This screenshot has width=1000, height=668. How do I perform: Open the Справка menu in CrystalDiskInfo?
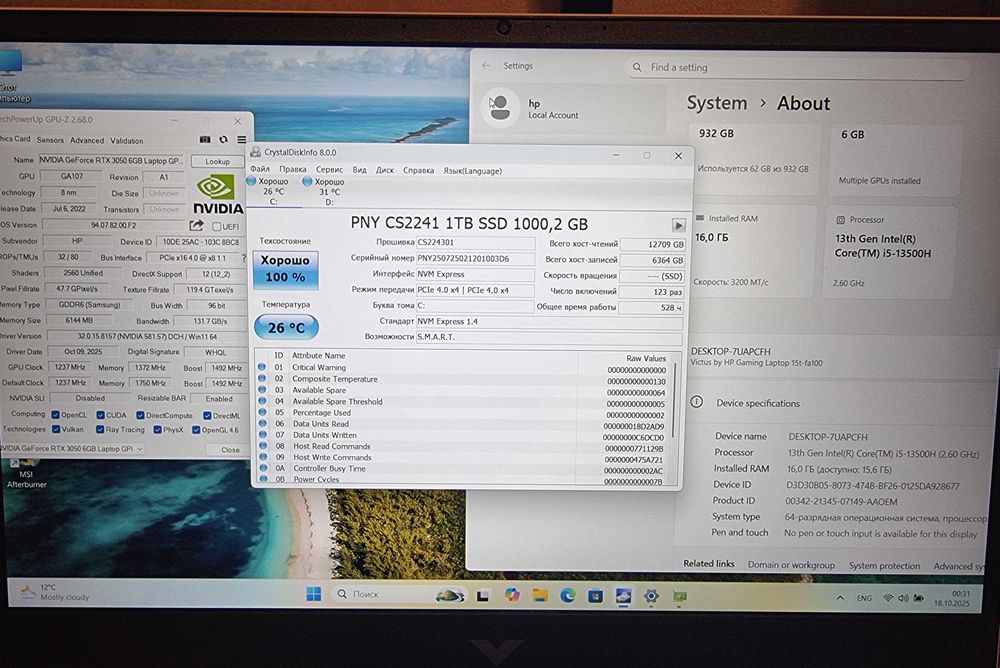tap(418, 170)
